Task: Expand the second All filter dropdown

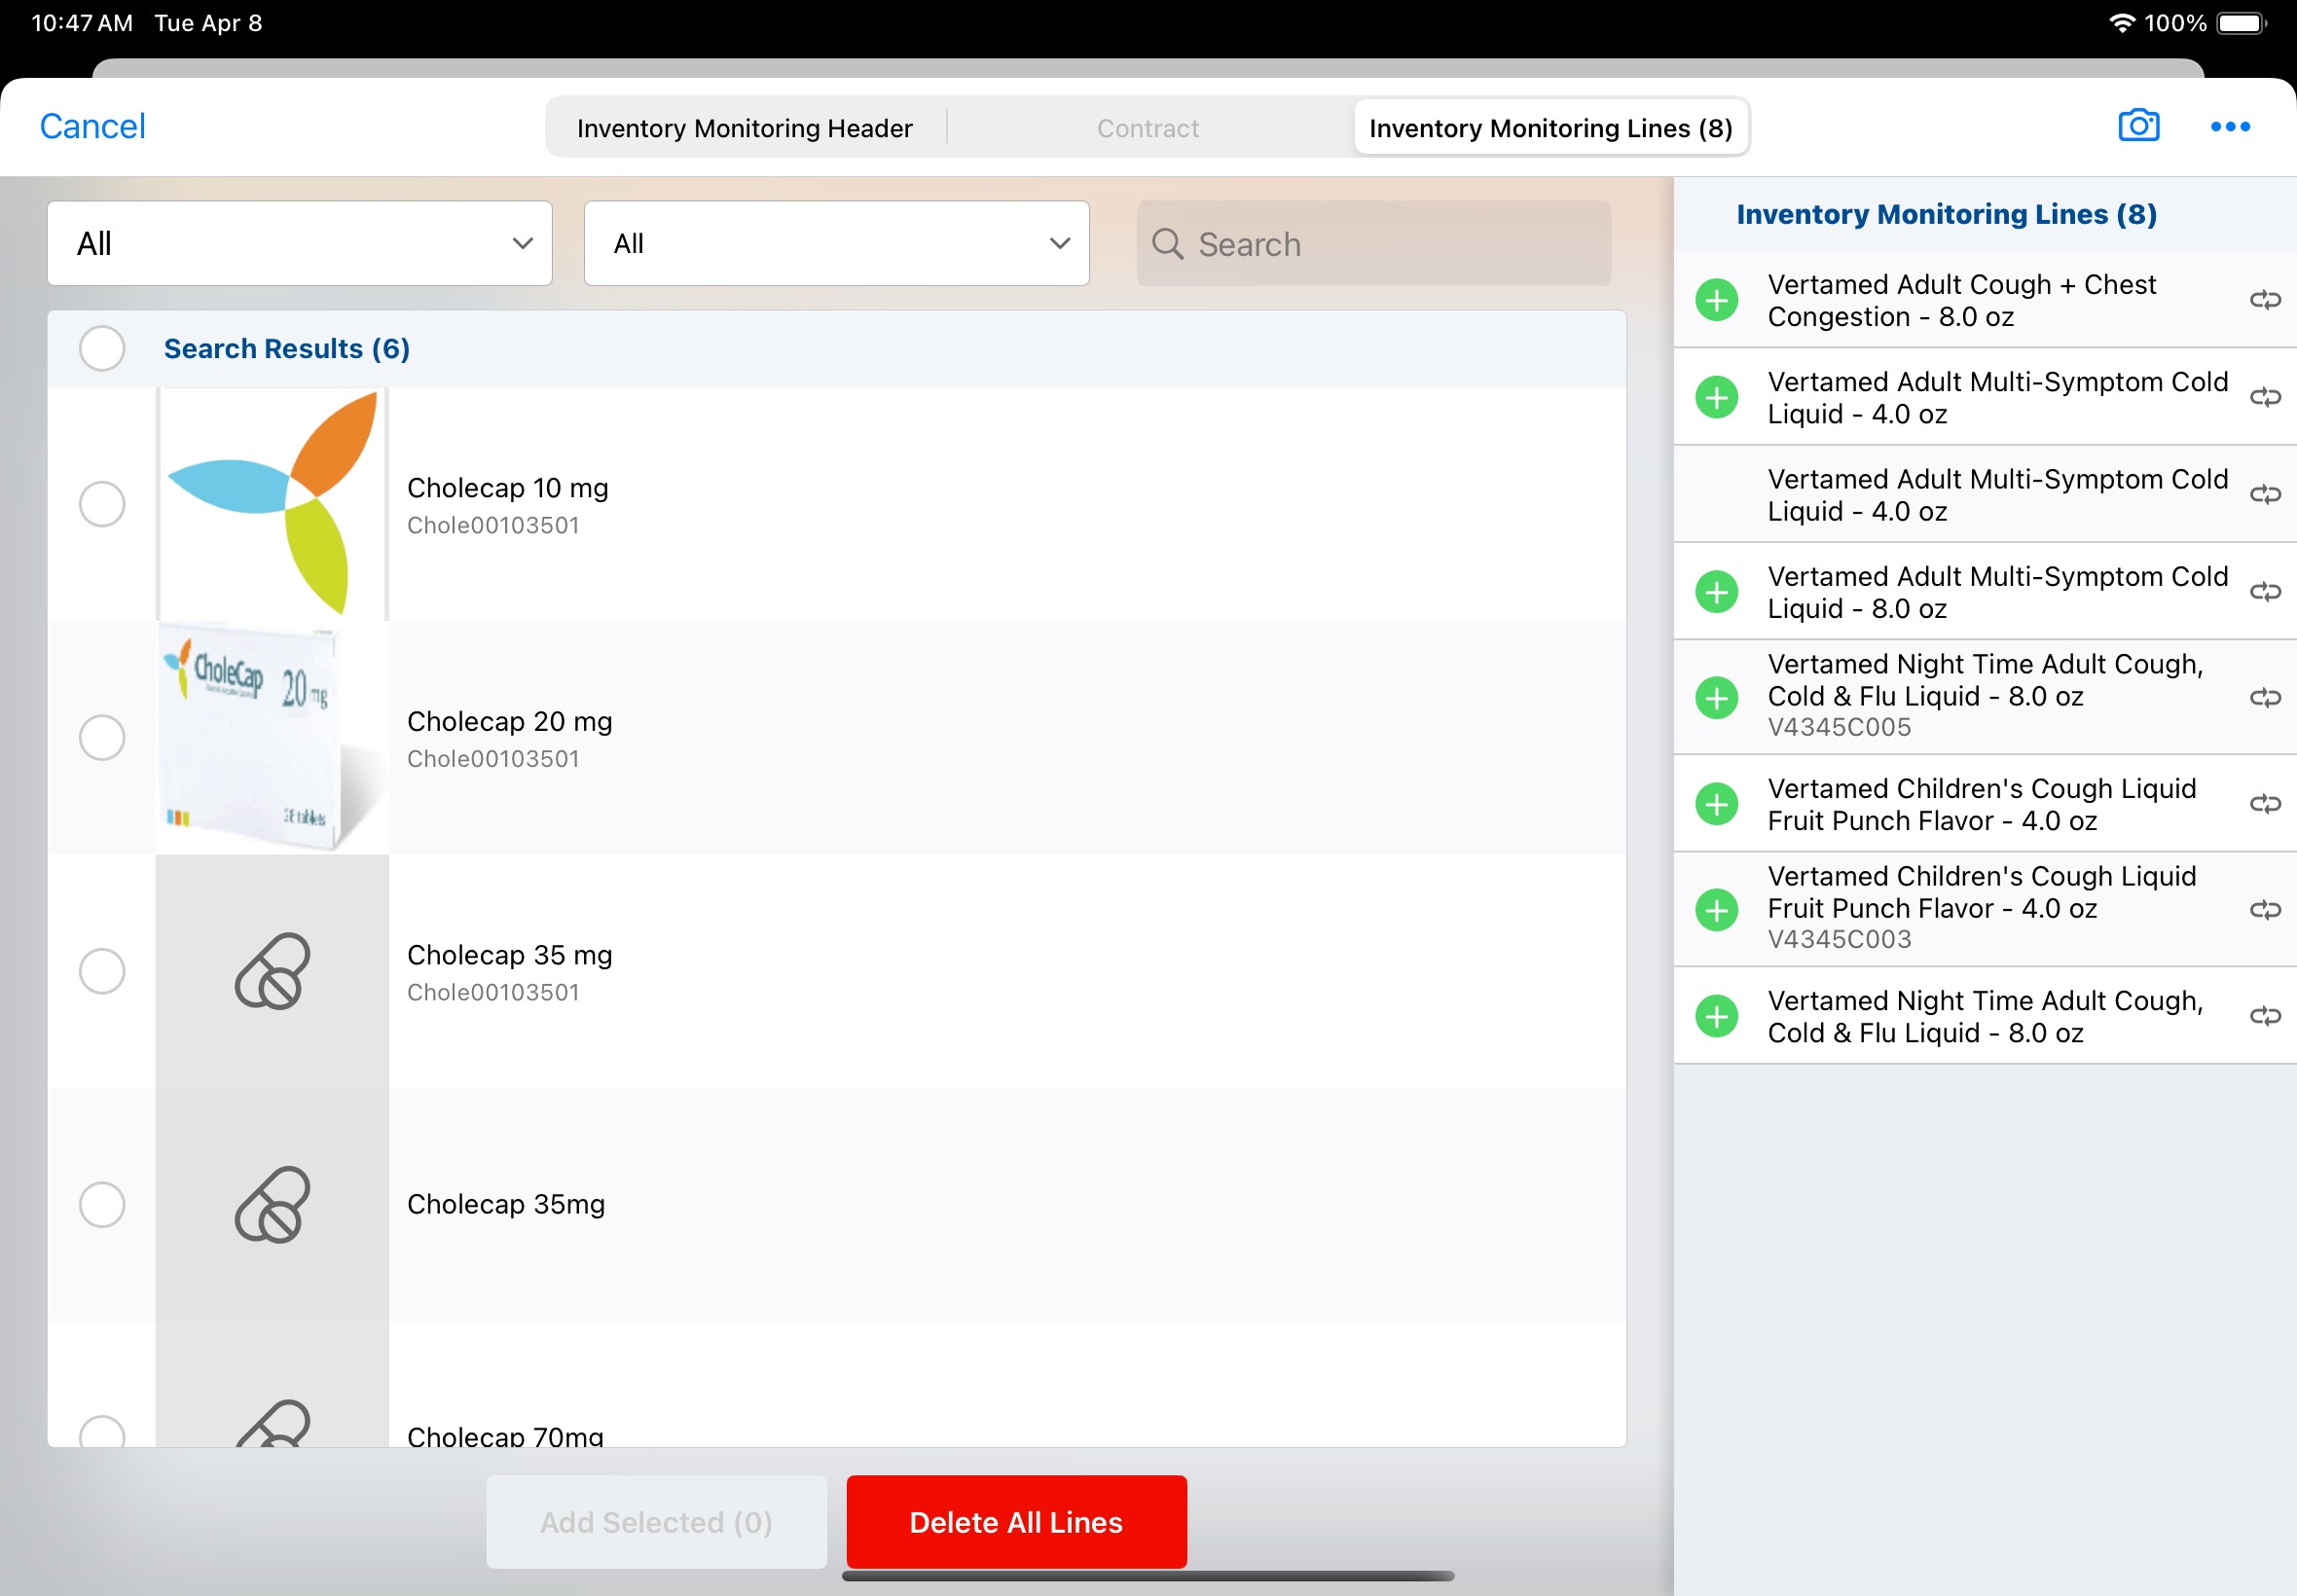Action: (x=836, y=244)
